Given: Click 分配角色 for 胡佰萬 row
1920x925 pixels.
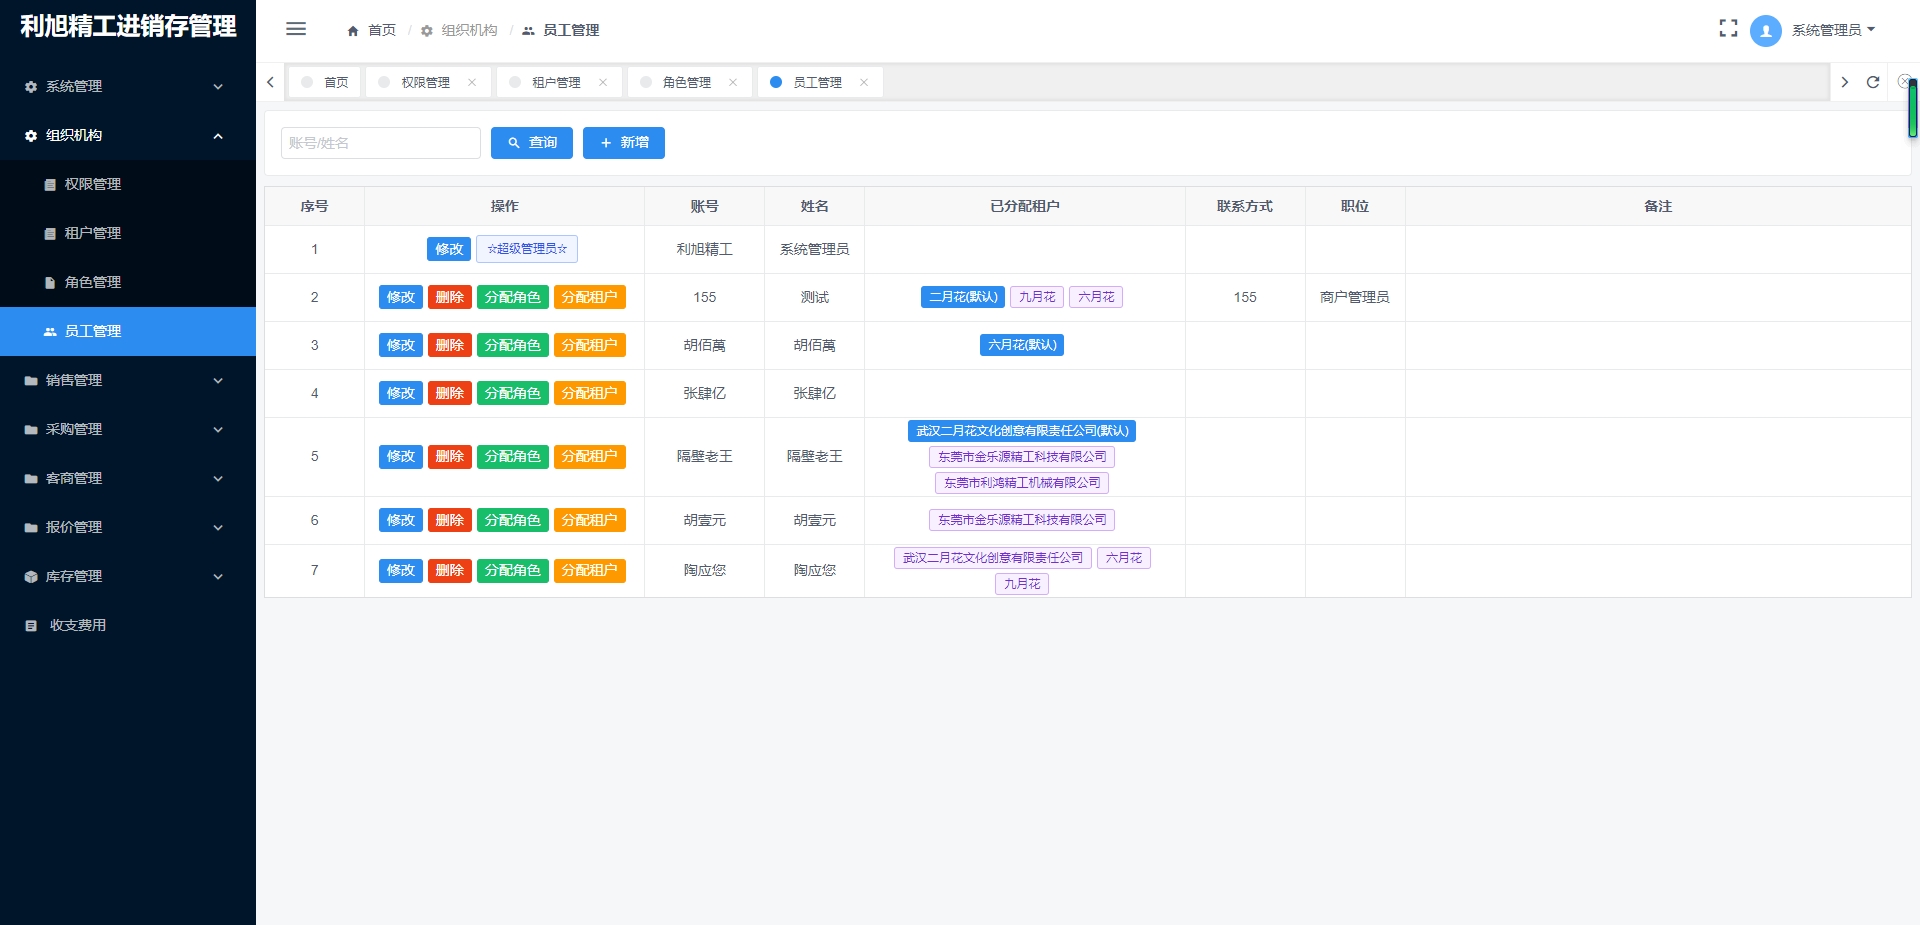Looking at the screenshot, I should pyautogui.click(x=513, y=345).
